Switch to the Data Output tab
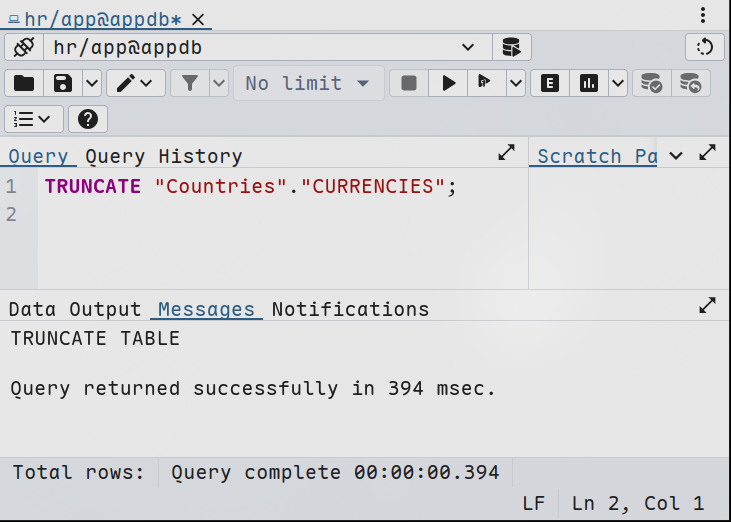 (76, 309)
